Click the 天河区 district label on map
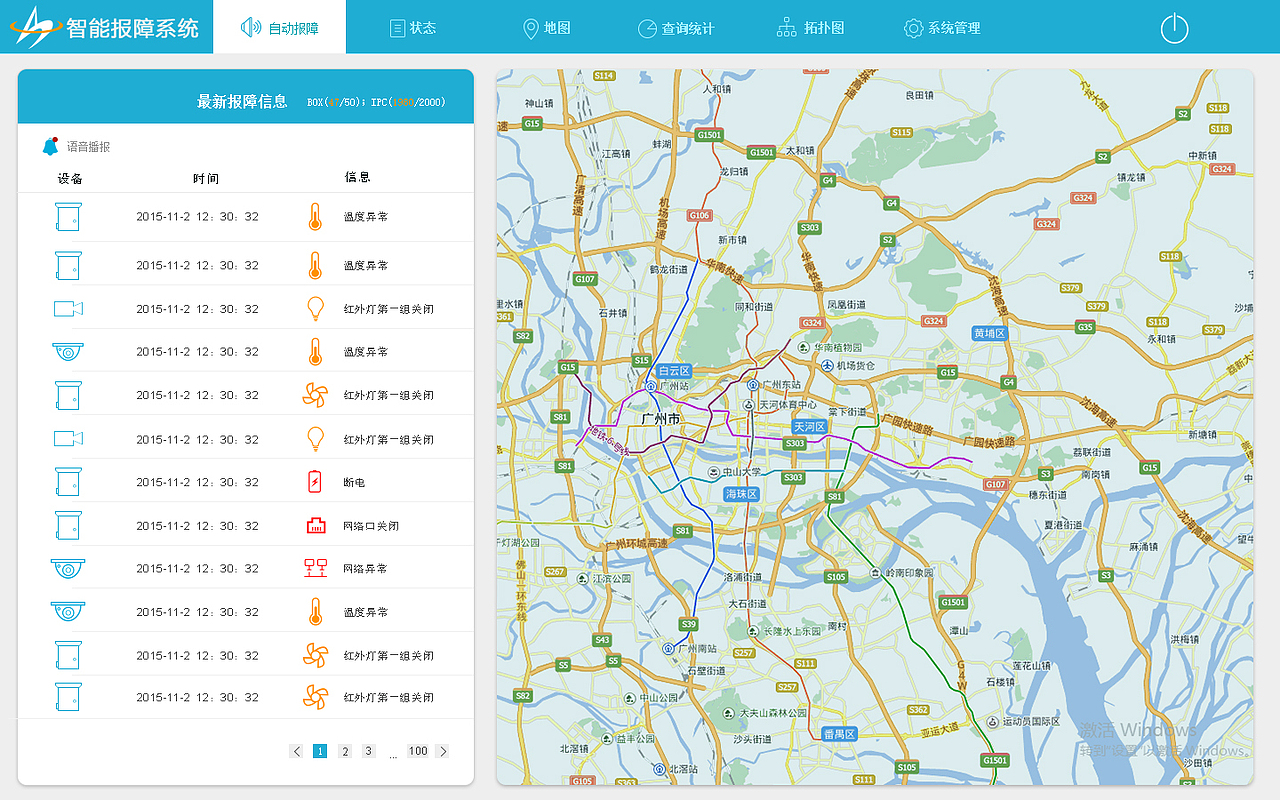This screenshot has width=1280, height=800. point(809,427)
